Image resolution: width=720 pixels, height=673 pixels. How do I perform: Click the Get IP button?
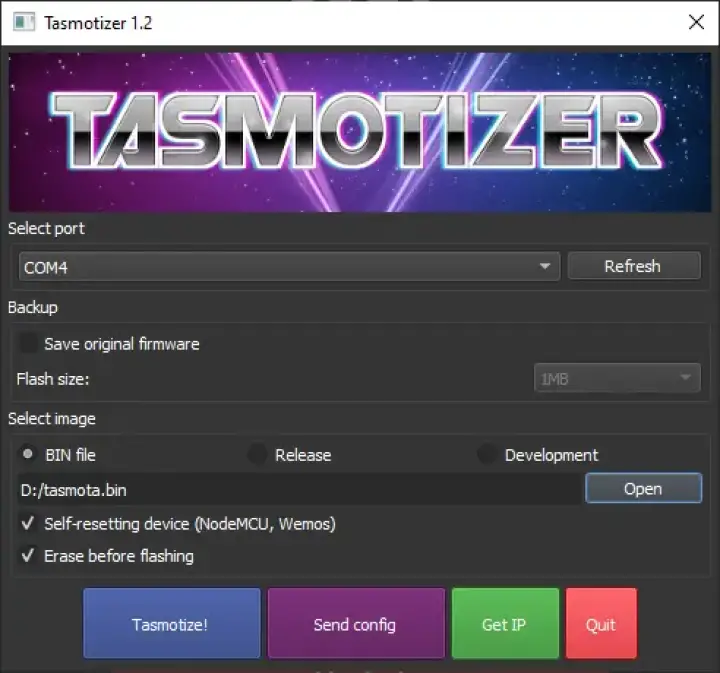[x=505, y=623]
